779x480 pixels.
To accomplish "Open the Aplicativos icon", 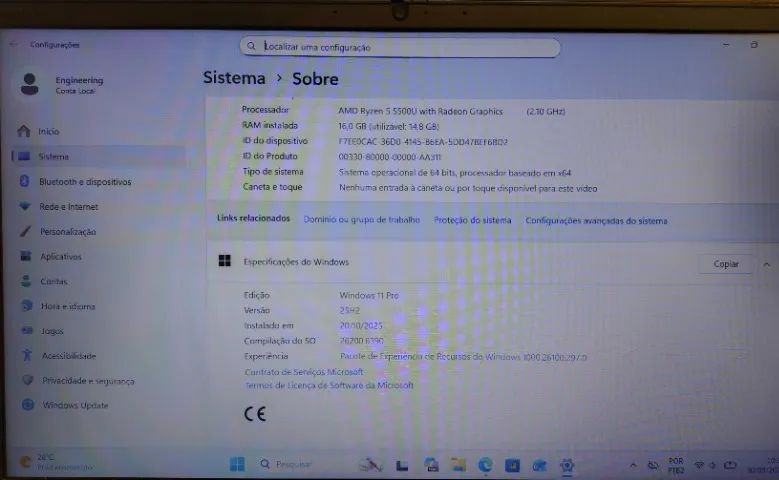I will (25, 256).
